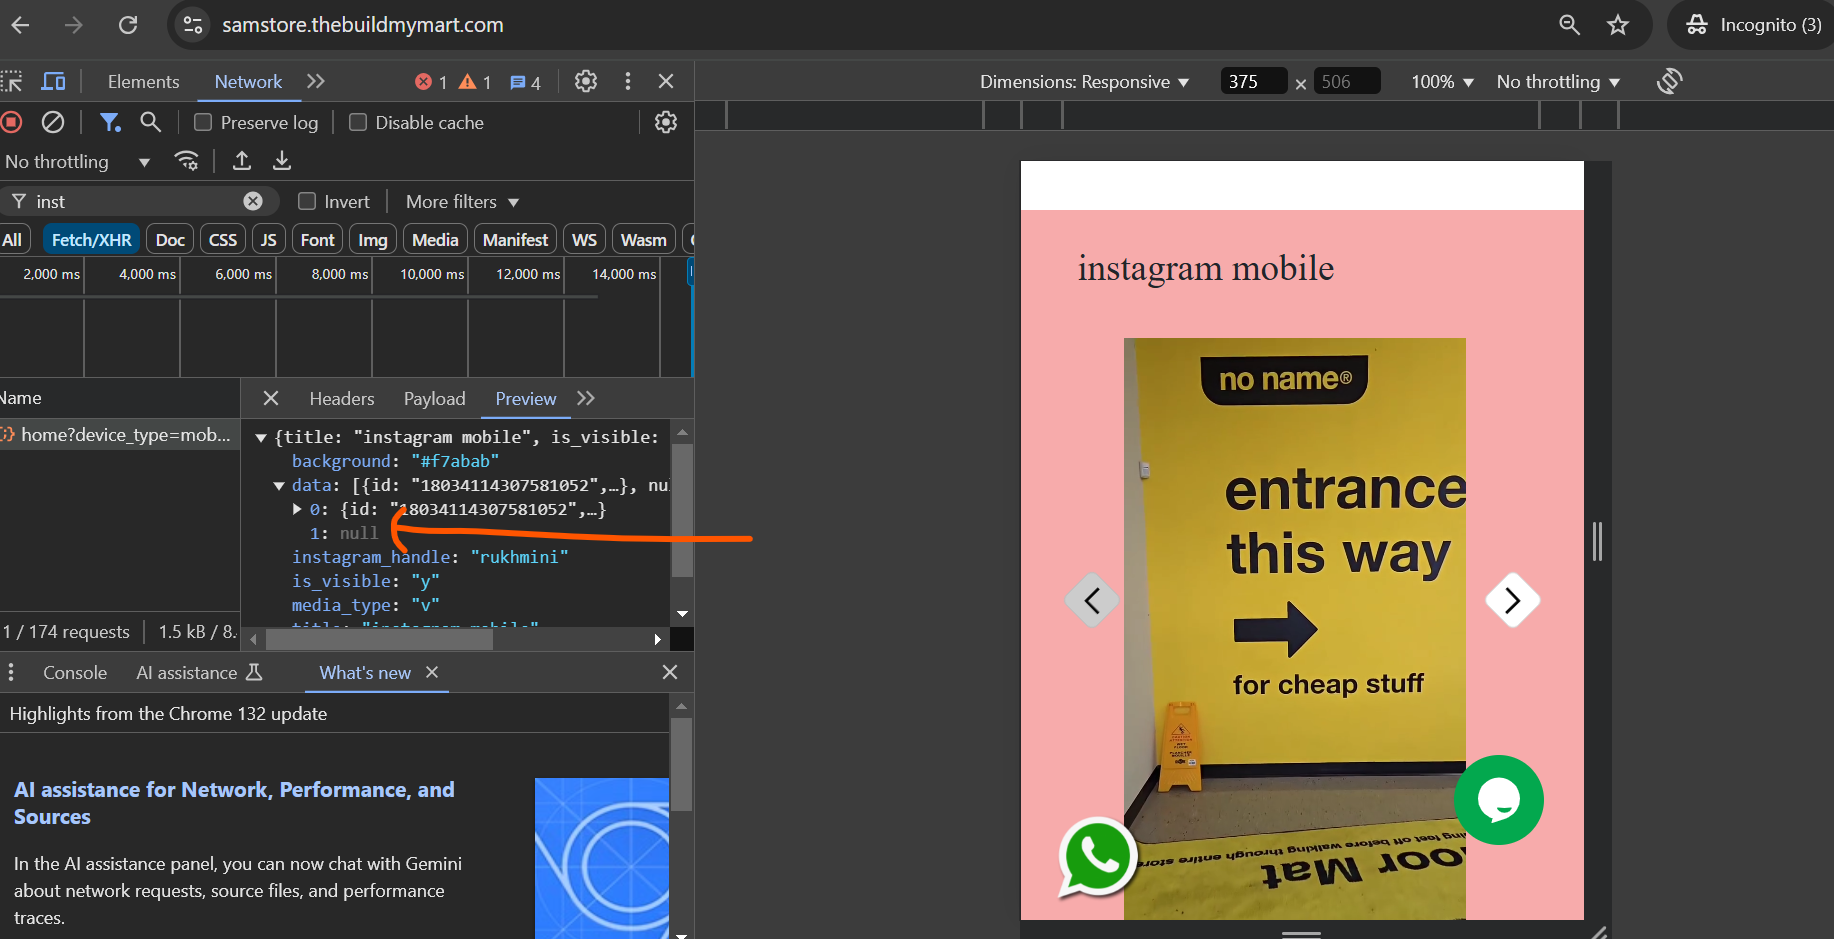Viewport: 1834px width, 939px height.
Task: Click the browser back arrow
Action: 20,25
